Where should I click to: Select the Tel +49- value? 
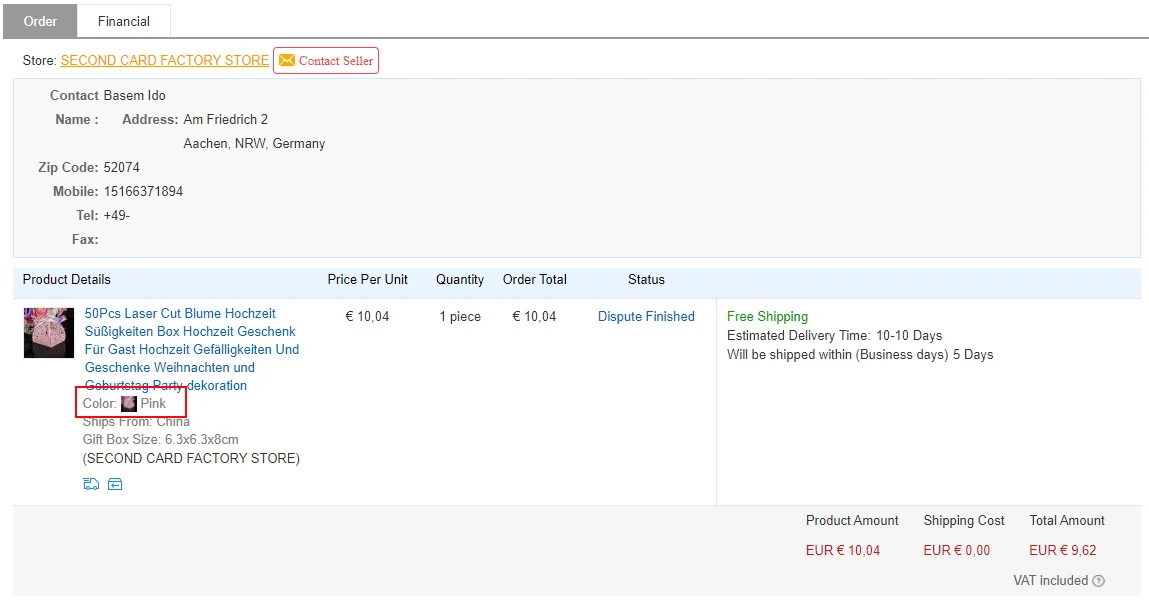pos(117,216)
